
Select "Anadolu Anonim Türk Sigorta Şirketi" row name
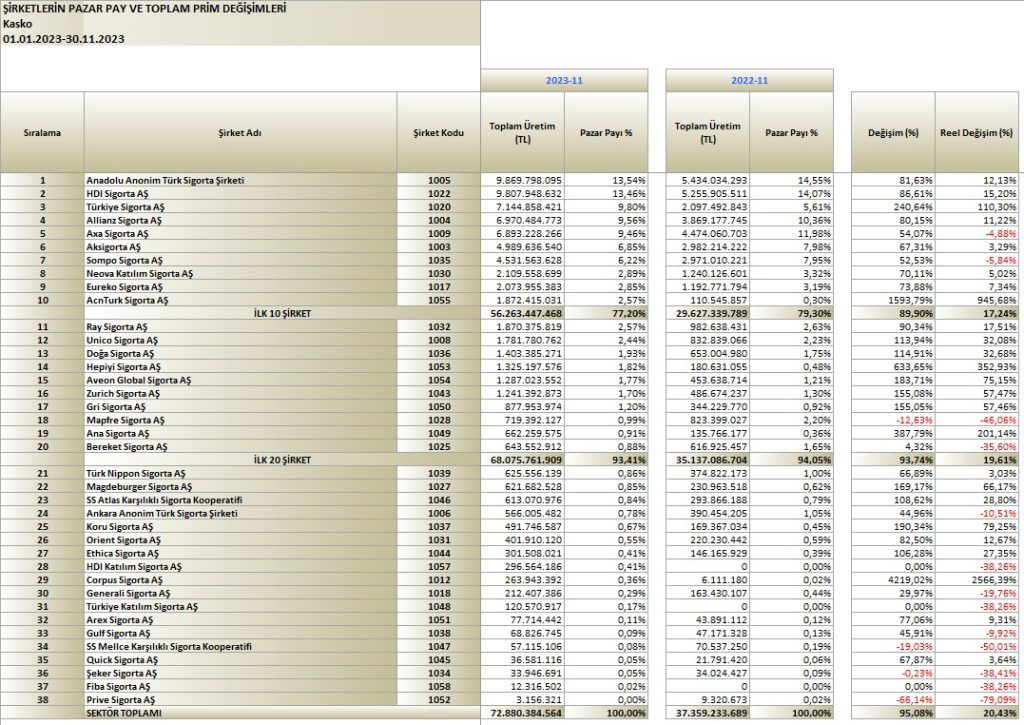(x=165, y=180)
